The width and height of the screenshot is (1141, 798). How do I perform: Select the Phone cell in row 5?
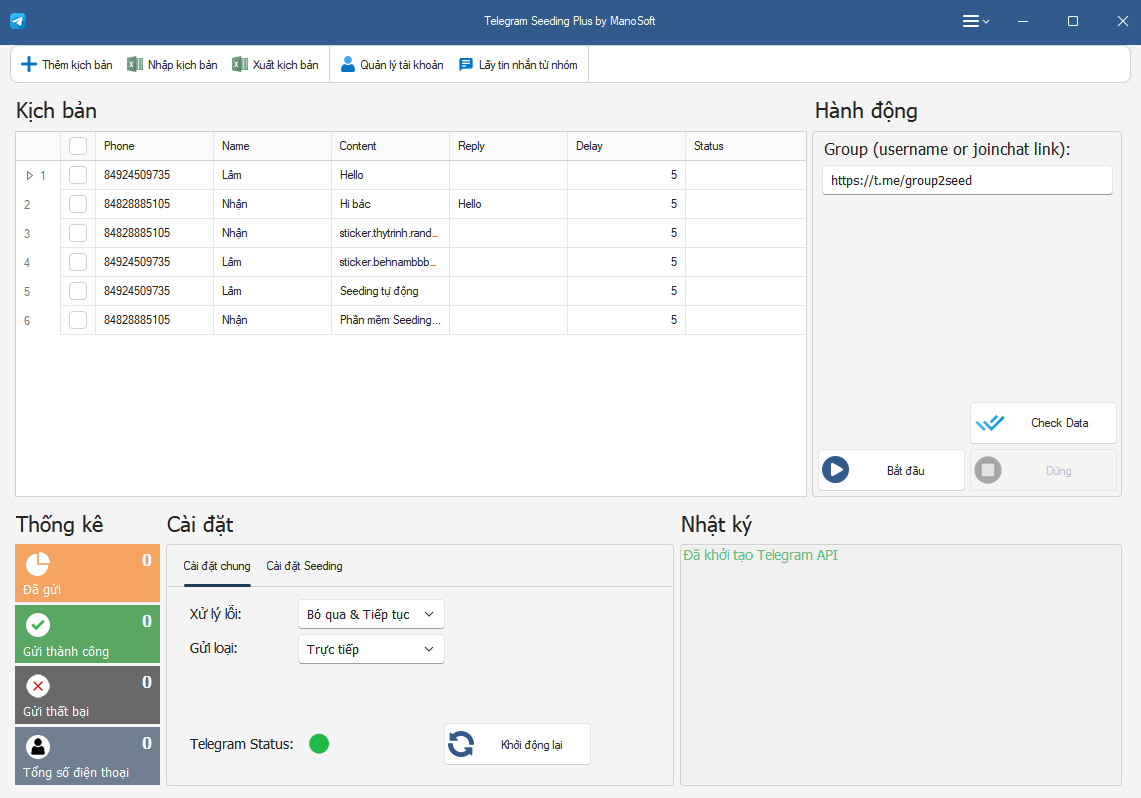coord(154,291)
